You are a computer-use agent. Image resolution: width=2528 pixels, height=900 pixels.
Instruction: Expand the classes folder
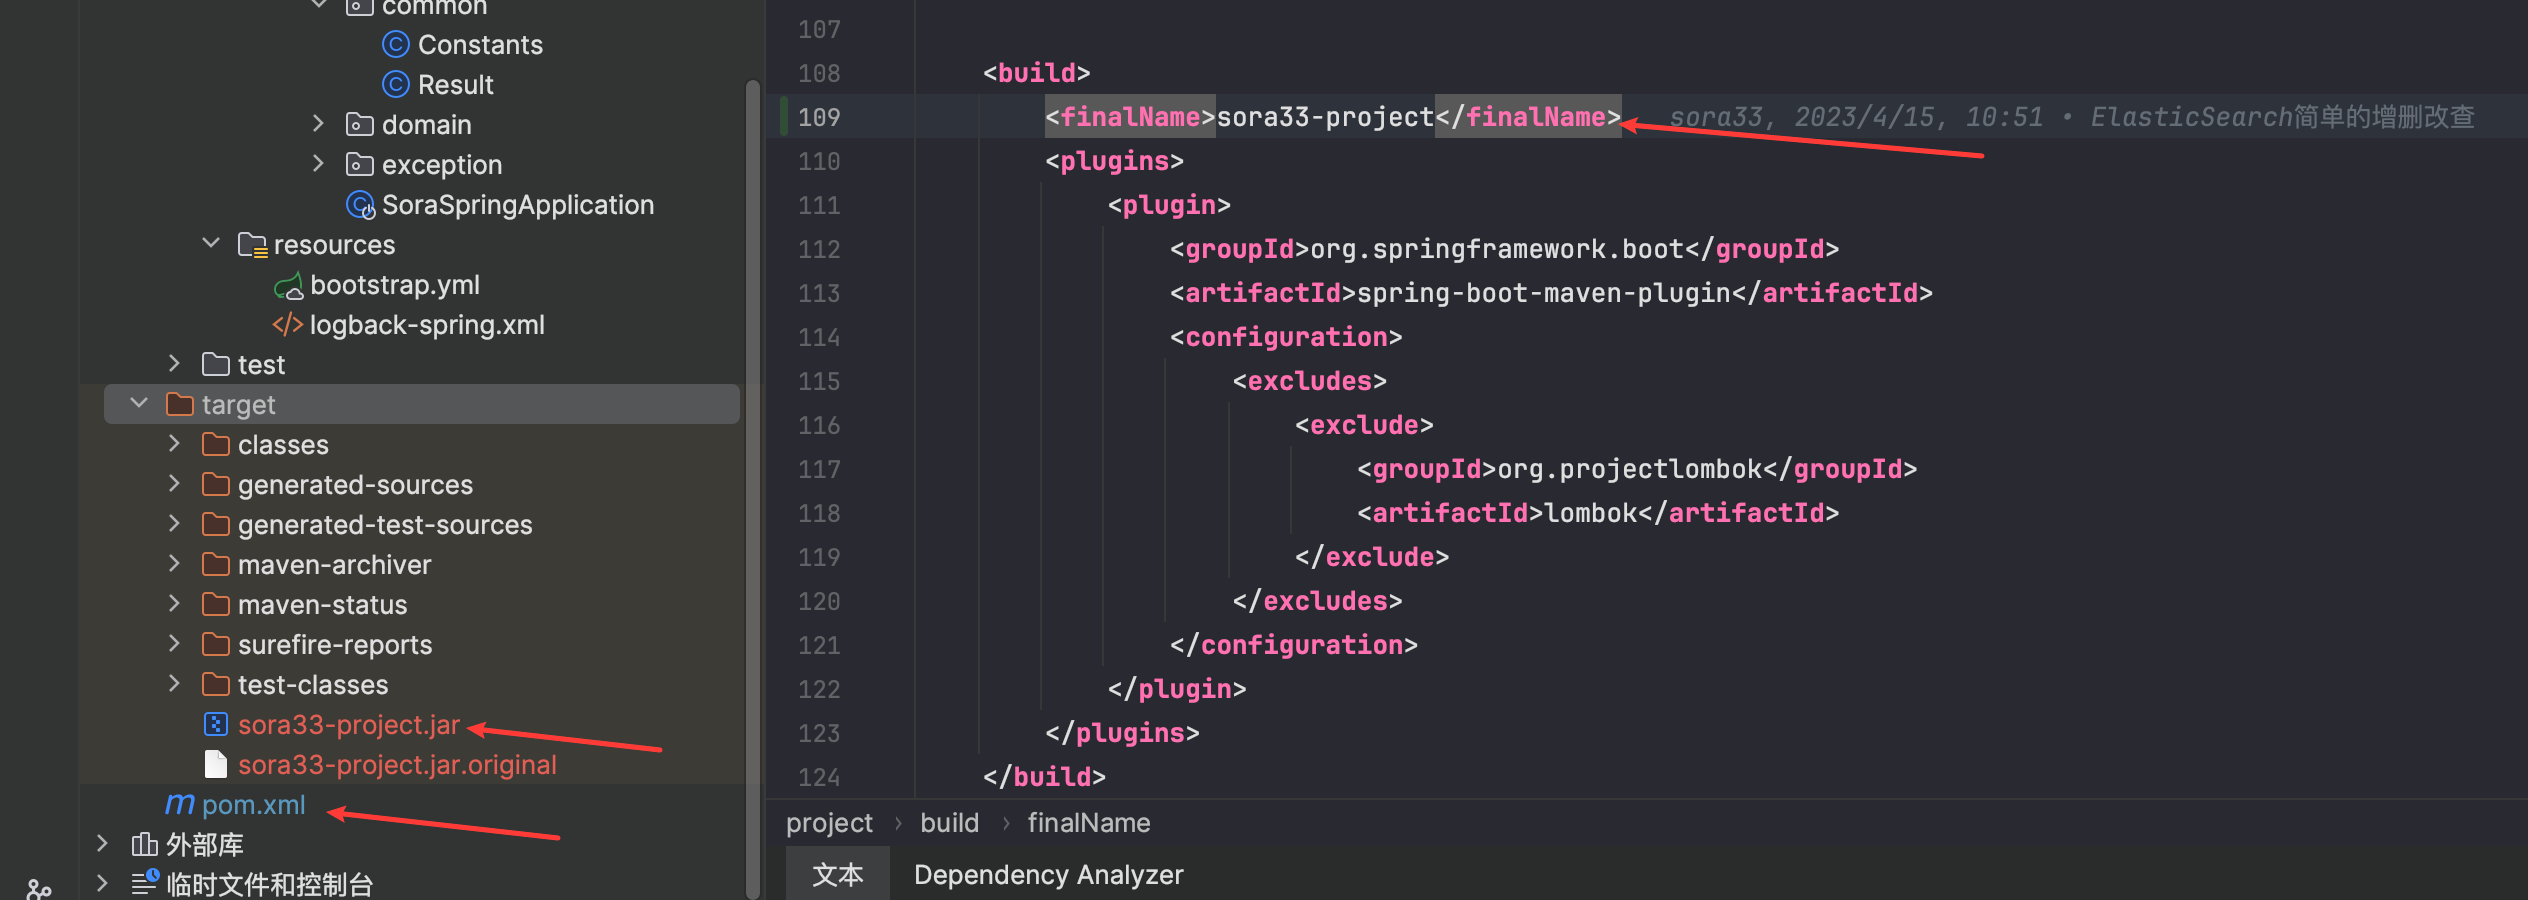point(174,443)
